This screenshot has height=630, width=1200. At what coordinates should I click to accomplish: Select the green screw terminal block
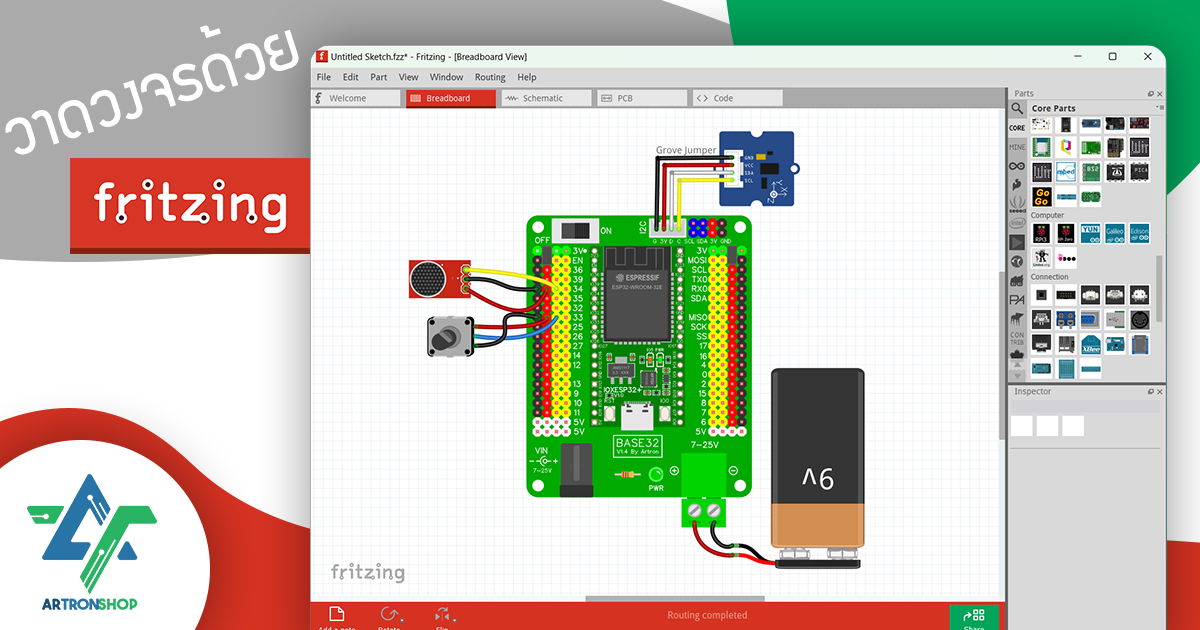pos(706,490)
